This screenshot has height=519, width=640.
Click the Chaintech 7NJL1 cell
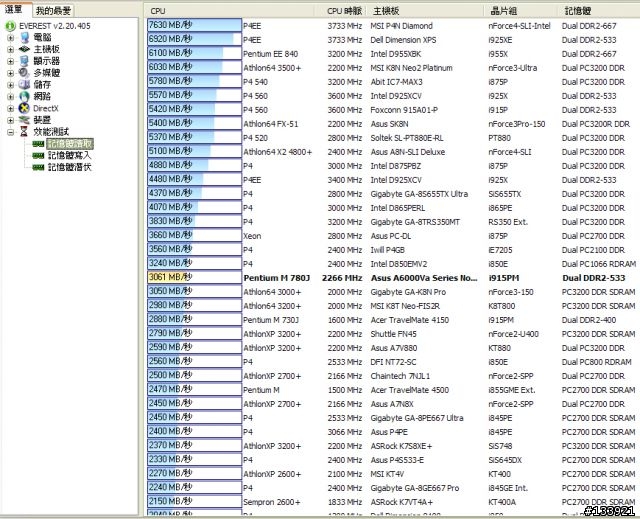point(400,376)
